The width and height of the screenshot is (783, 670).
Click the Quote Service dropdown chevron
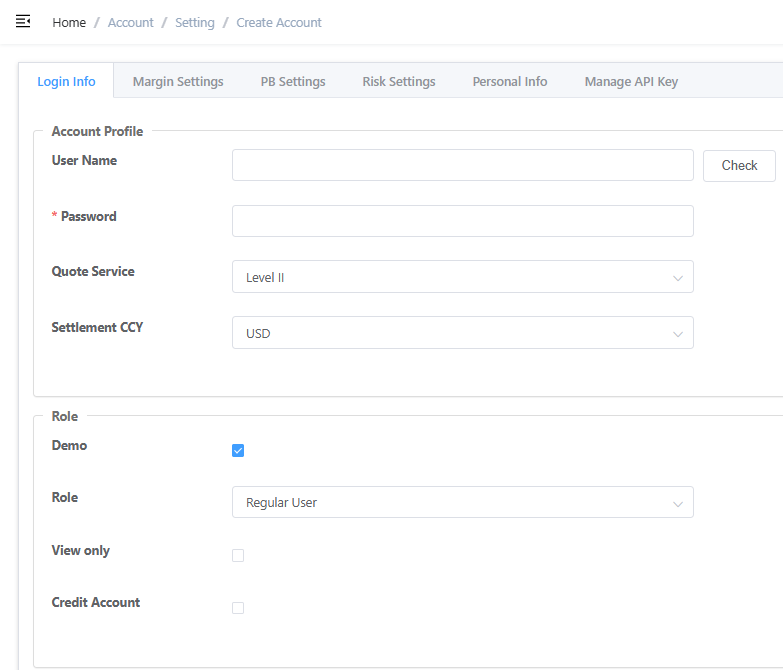coord(677,278)
